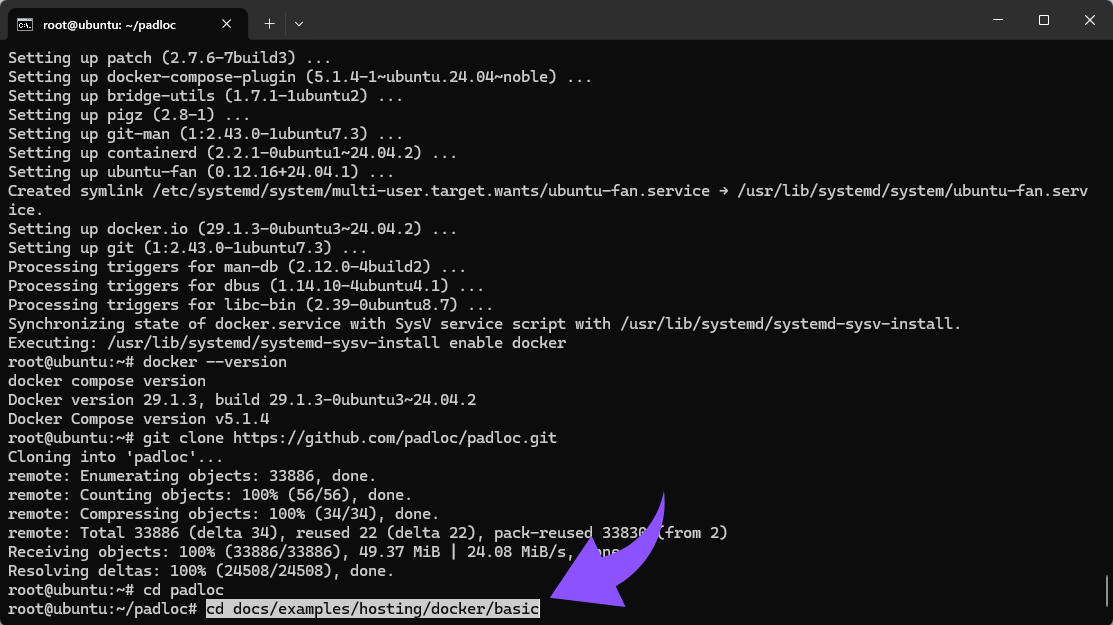Click the "Setting up bridge-utils" line
The height and width of the screenshot is (625, 1113).
(x=206, y=96)
